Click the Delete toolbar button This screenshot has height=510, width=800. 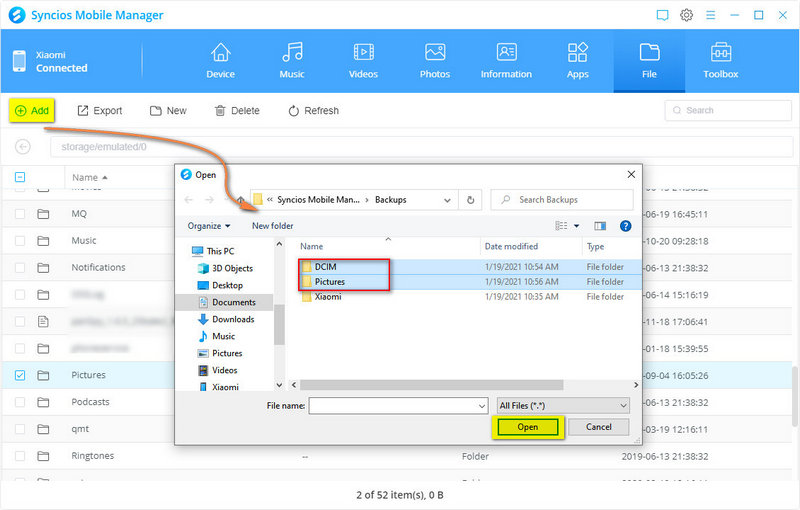[237, 111]
